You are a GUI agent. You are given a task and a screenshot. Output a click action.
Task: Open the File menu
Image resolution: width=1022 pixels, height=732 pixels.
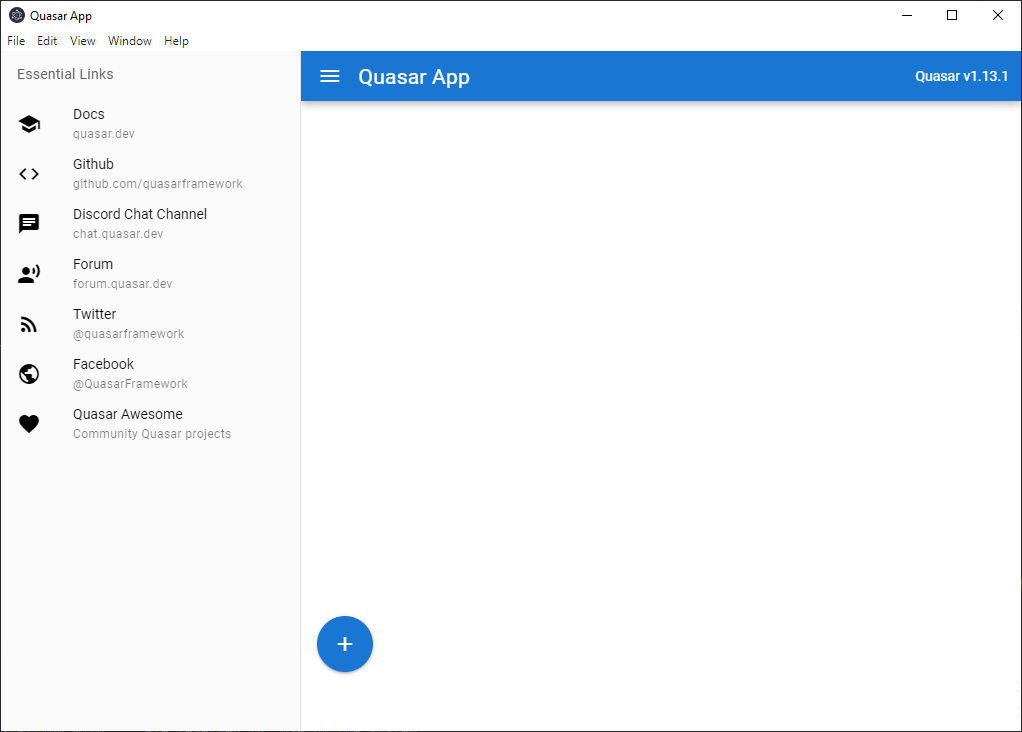click(x=16, y=40)
